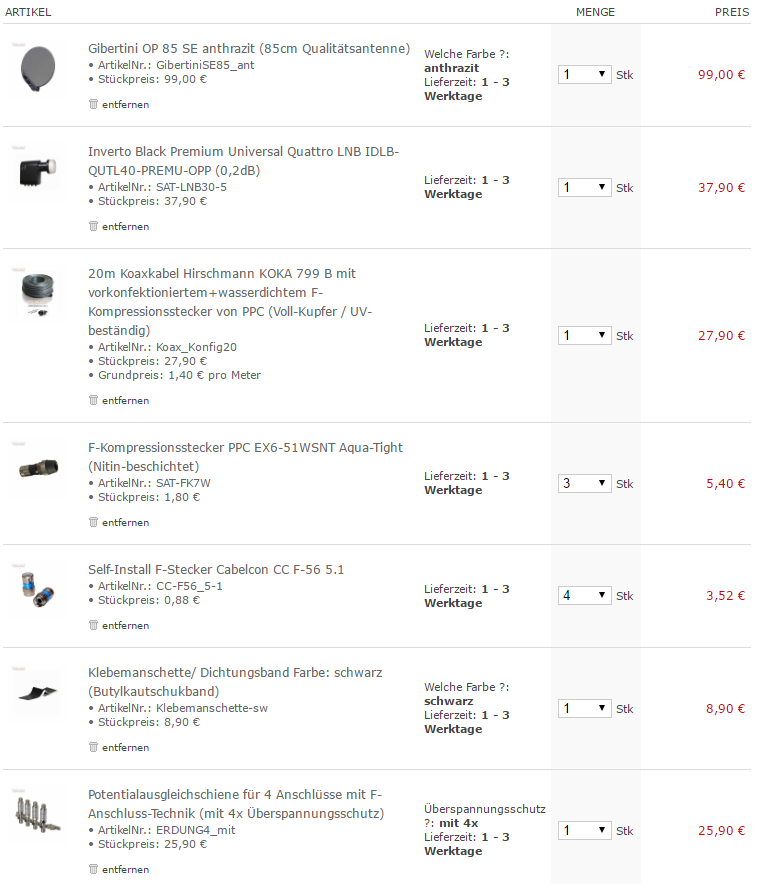Open quantity dropdown for Gibertini antenna
Viewport: 760px width, 884px height.
tap(584, 74)
